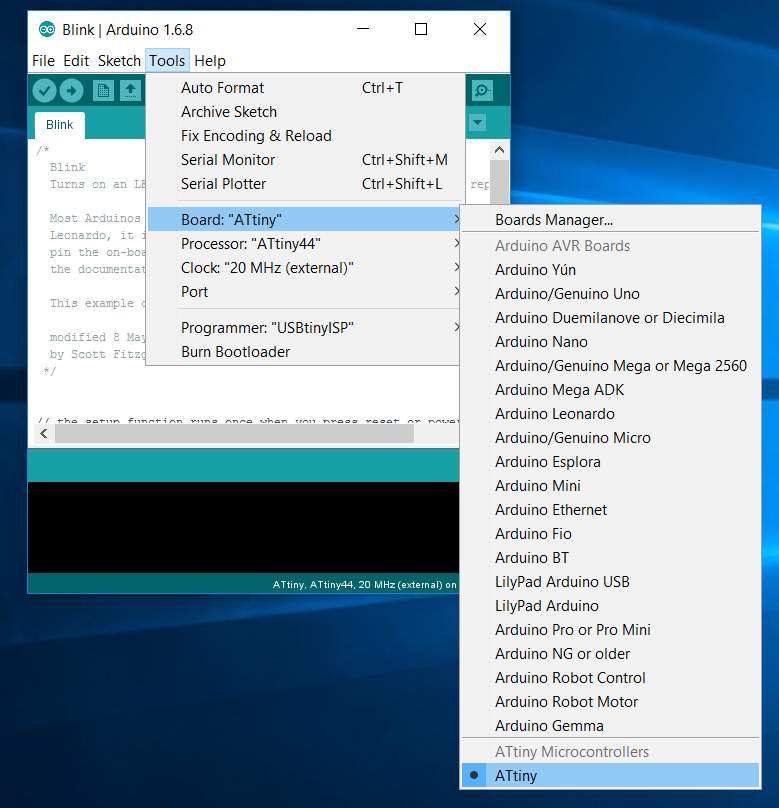Select Arduino/Genuino Micro board
Image resolution: width=779 pixels, height=808 pixels.
(x=611, y=437)
